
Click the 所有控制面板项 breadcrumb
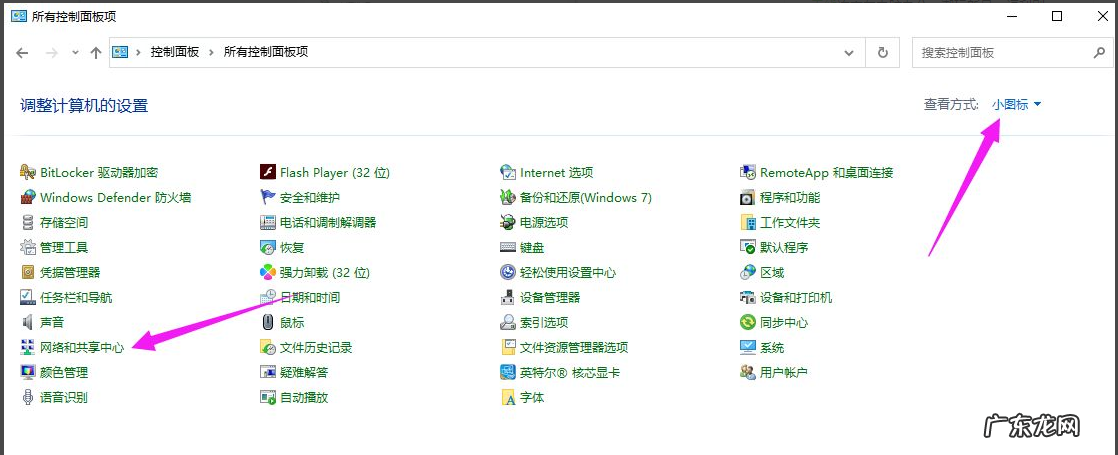tap(266, 52)
